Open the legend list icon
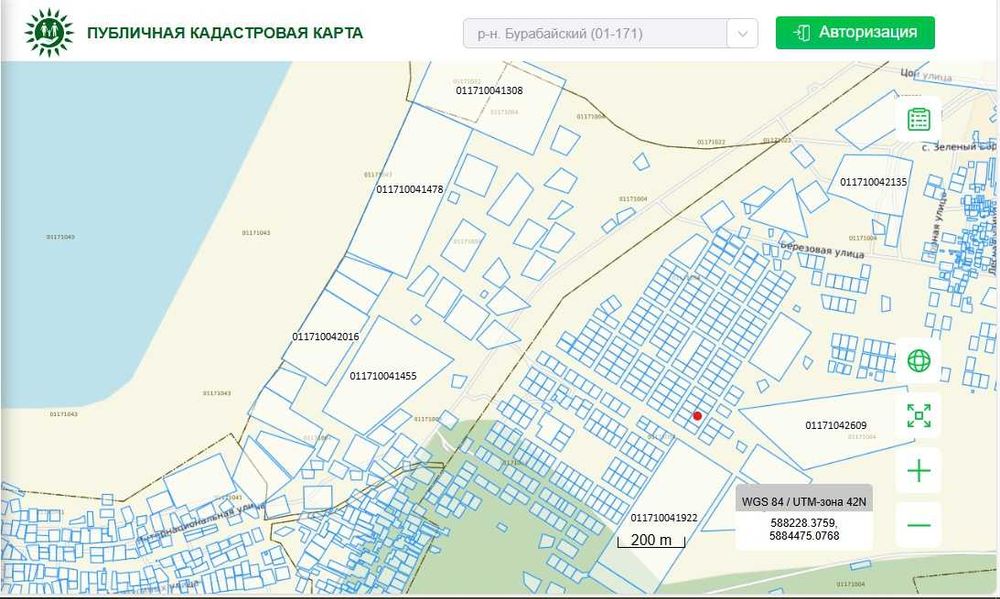Viewport: 1000px width, 599px height. pos(918,119)
